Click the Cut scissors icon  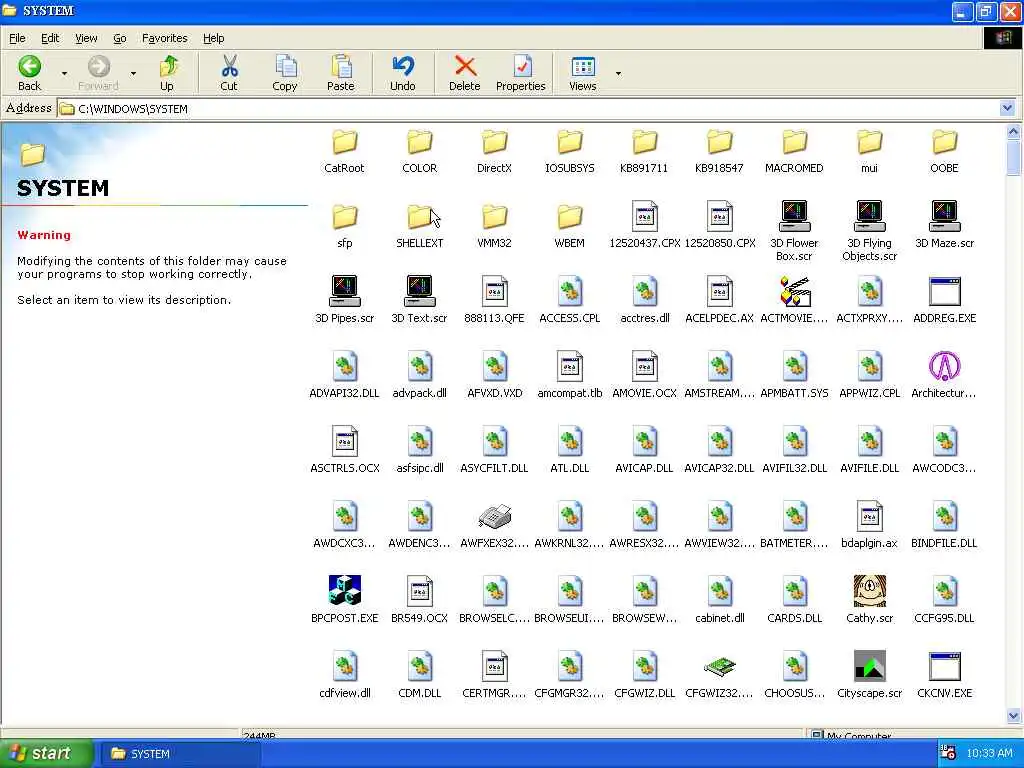click(x=229, y=66)
